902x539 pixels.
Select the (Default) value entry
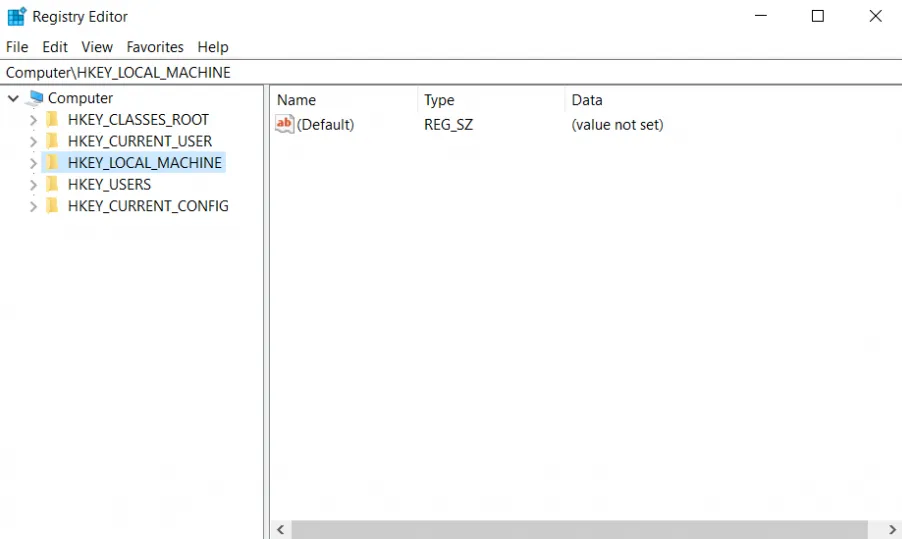coord(325,125)
